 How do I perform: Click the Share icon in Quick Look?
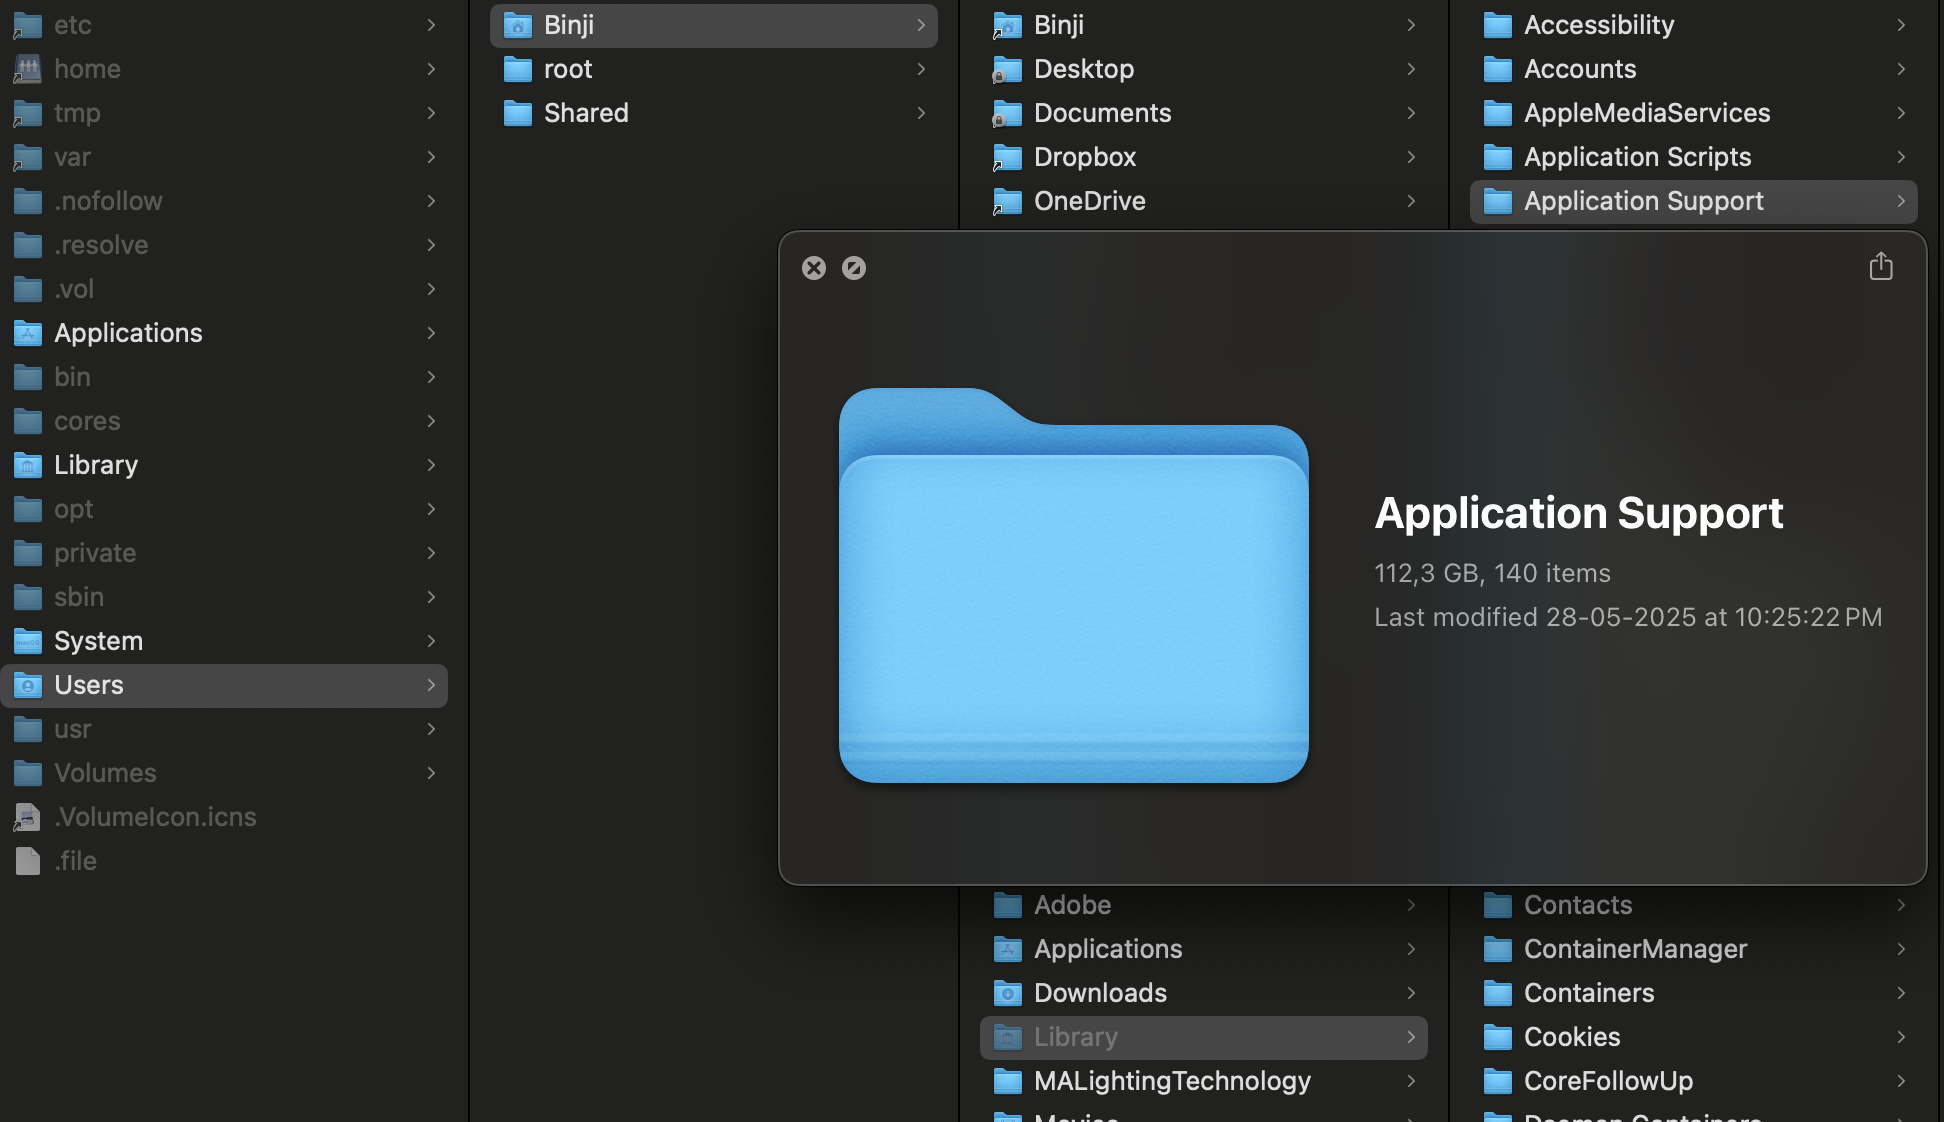point(1880,267)
